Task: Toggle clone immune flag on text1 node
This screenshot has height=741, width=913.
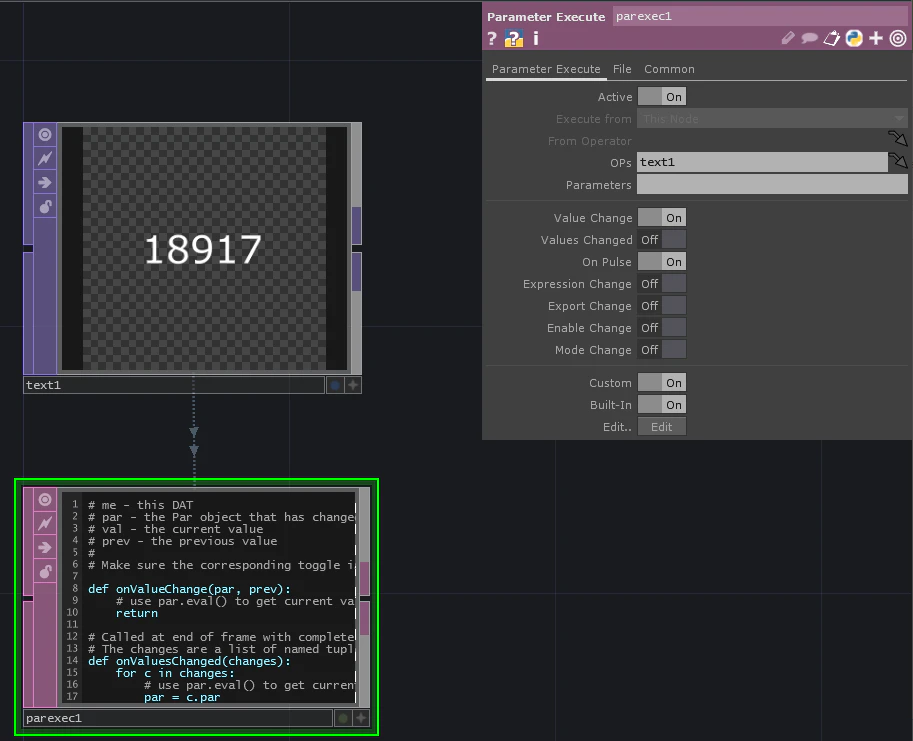Action: pos(45,159)
